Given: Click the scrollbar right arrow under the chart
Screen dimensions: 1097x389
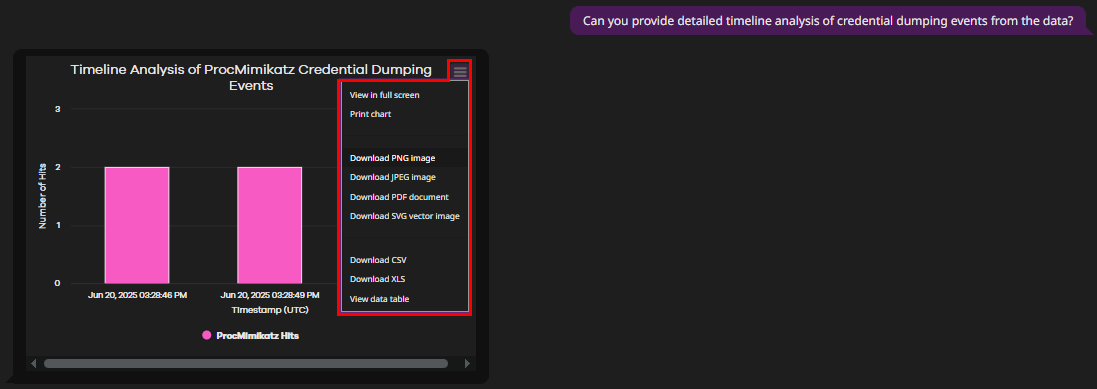Looking at the screenshot, I should pyautogui.click(x=468, y=364).
